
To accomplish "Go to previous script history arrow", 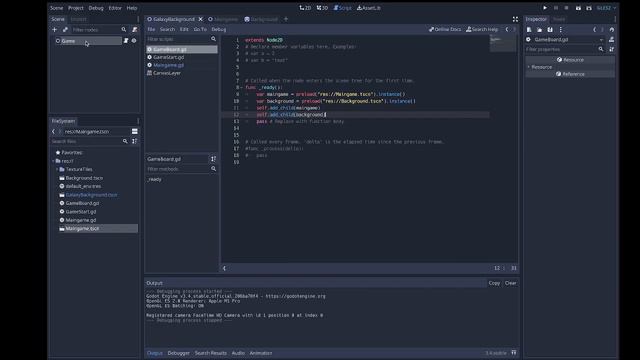I will pyautogui.click(x=507, y=29).
